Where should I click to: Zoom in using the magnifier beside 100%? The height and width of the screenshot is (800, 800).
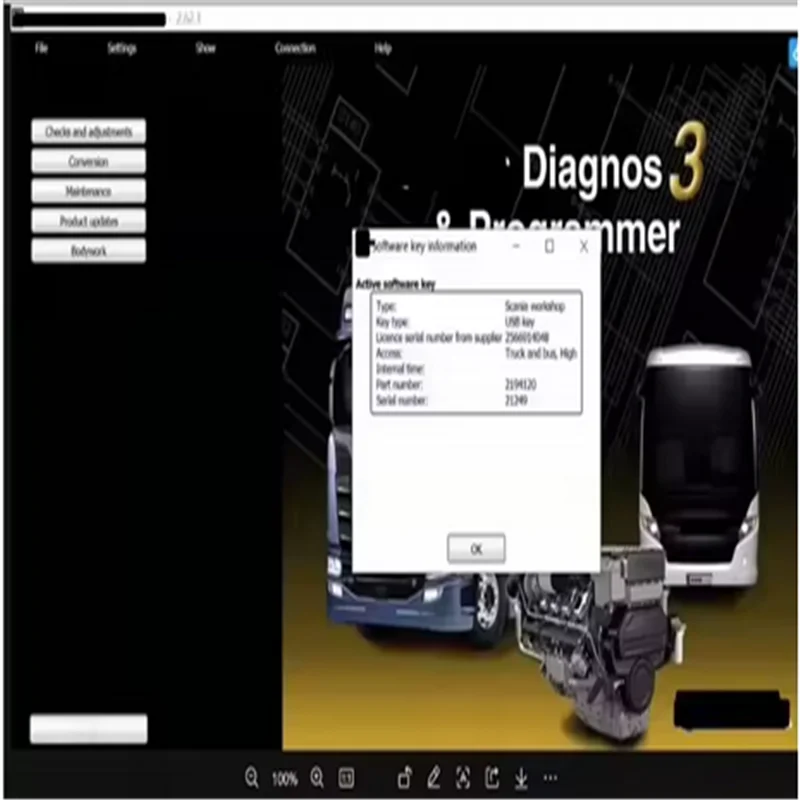(317, 778)
